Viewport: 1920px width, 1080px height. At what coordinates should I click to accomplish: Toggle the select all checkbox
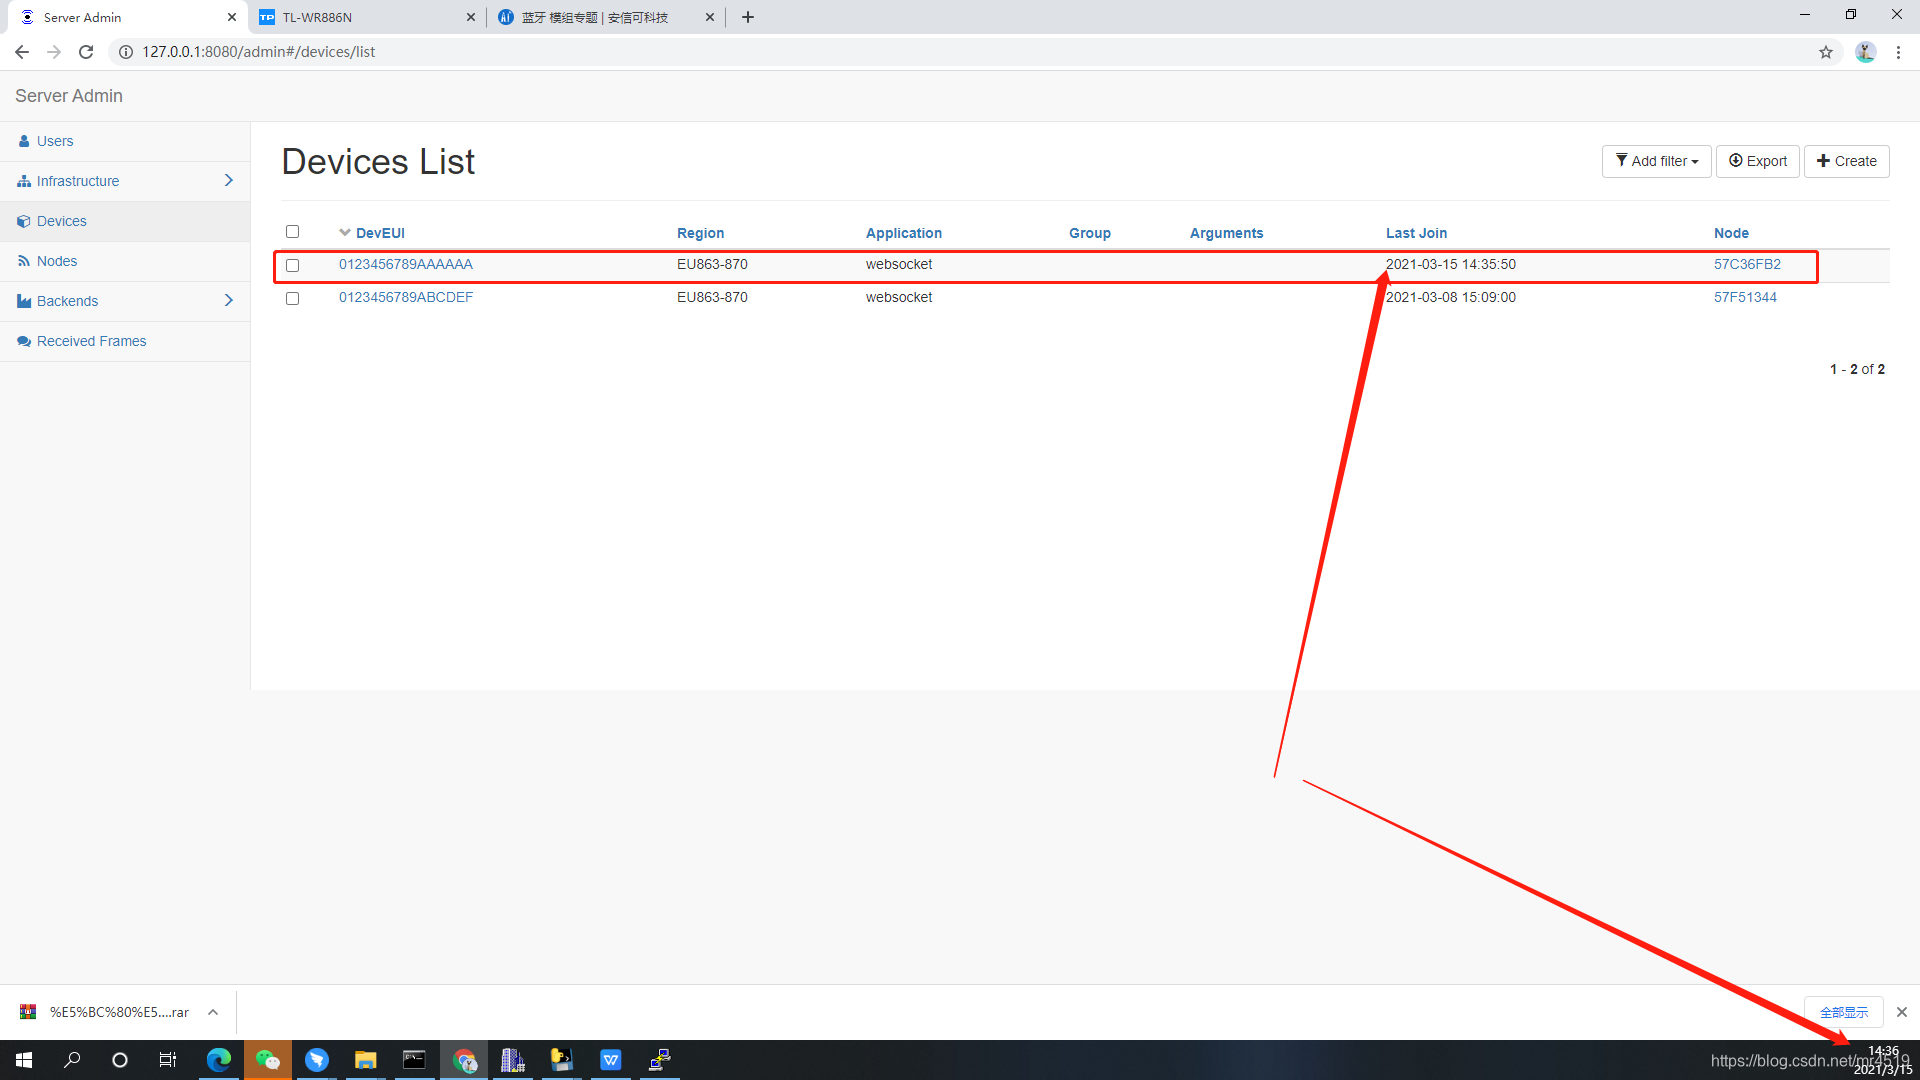click(291, 231)
